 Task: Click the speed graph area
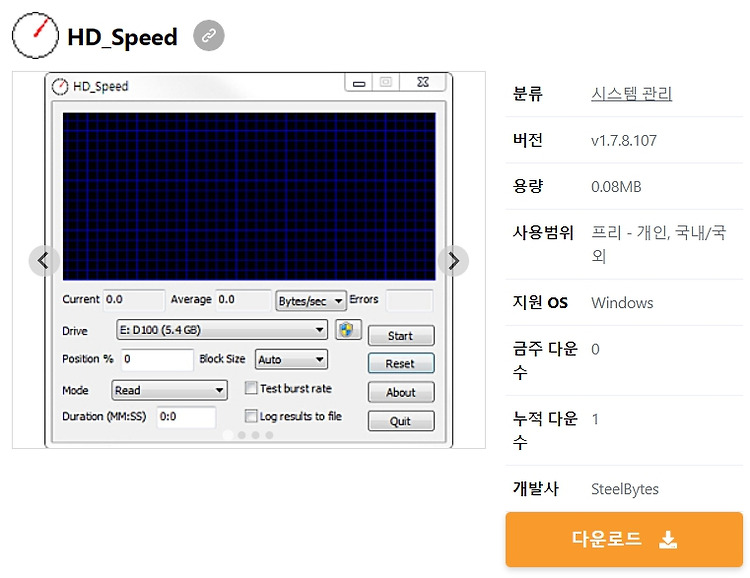[249, 196]
